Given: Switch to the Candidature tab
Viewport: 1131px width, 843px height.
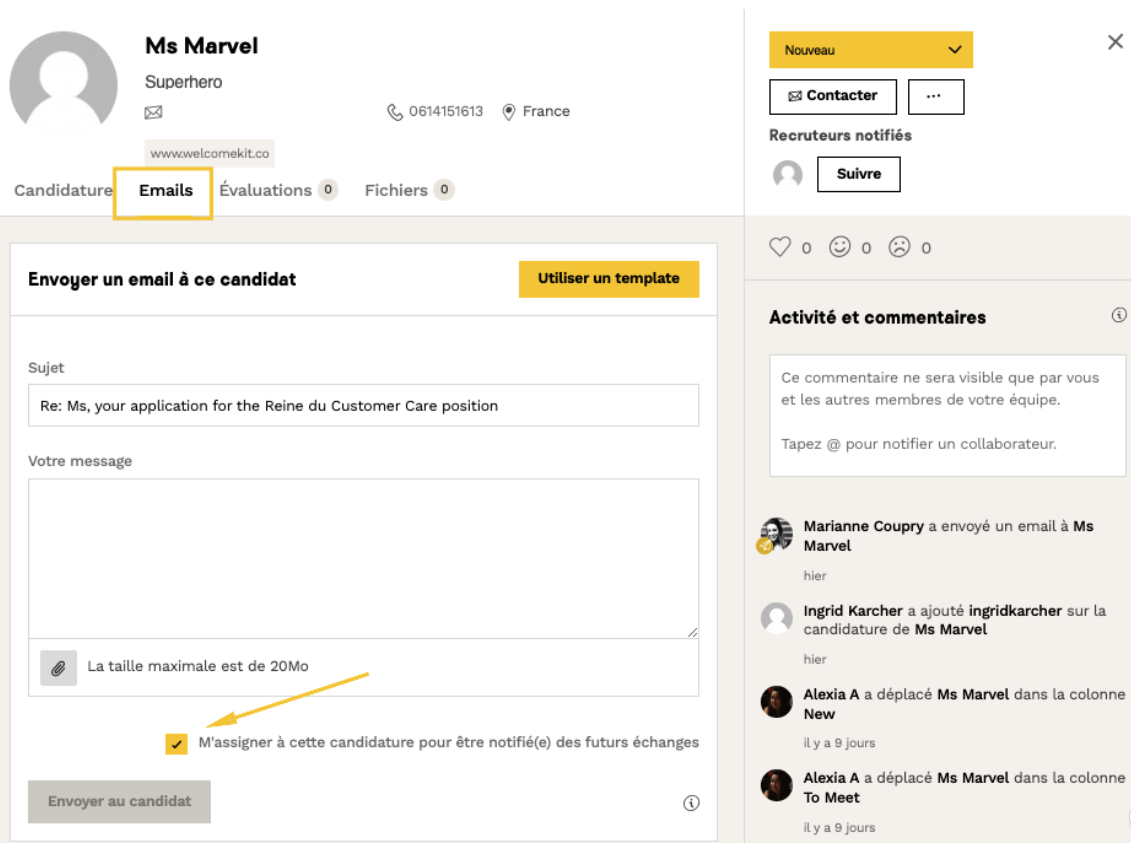Looking at the screenshot, I should [63, 190].
